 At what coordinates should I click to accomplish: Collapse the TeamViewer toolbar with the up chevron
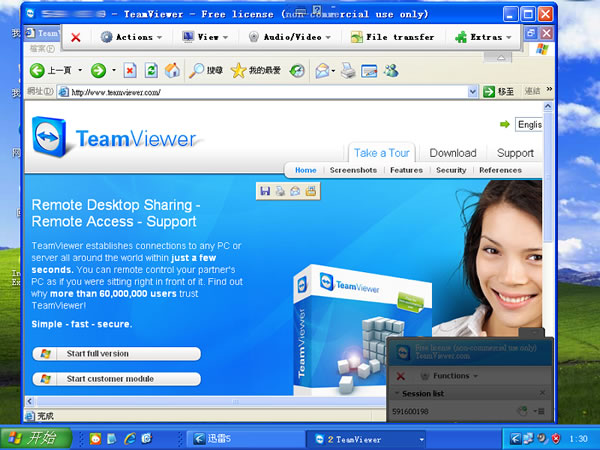pos(501,57)
